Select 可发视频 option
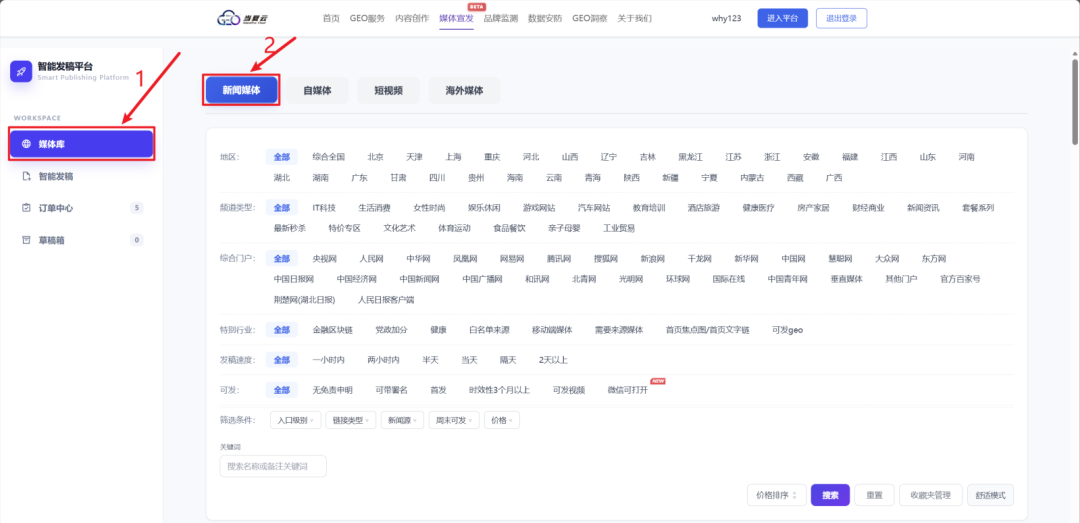This screenshot has height=523, width=1080. pos(569,390)
